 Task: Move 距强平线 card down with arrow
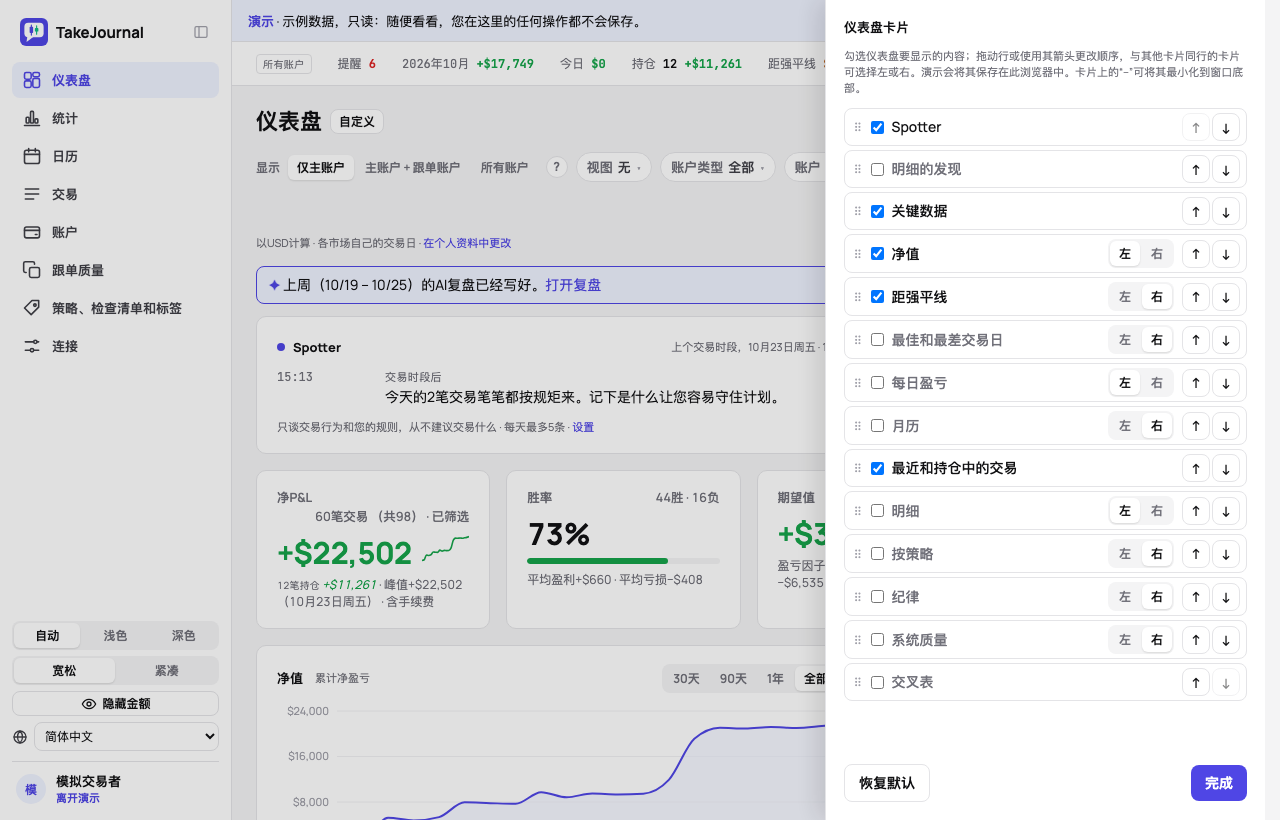point(1226,297)
